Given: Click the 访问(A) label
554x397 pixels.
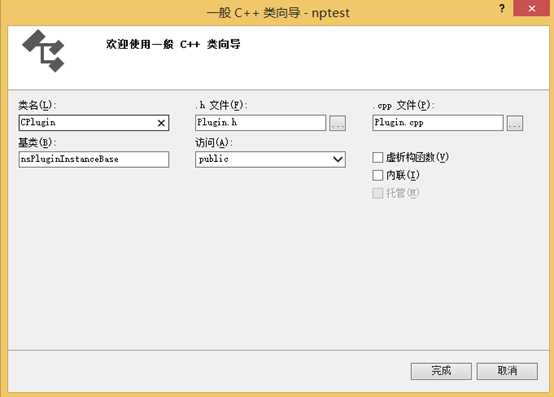Looking at the screenshot, I should tap(214, 142).
